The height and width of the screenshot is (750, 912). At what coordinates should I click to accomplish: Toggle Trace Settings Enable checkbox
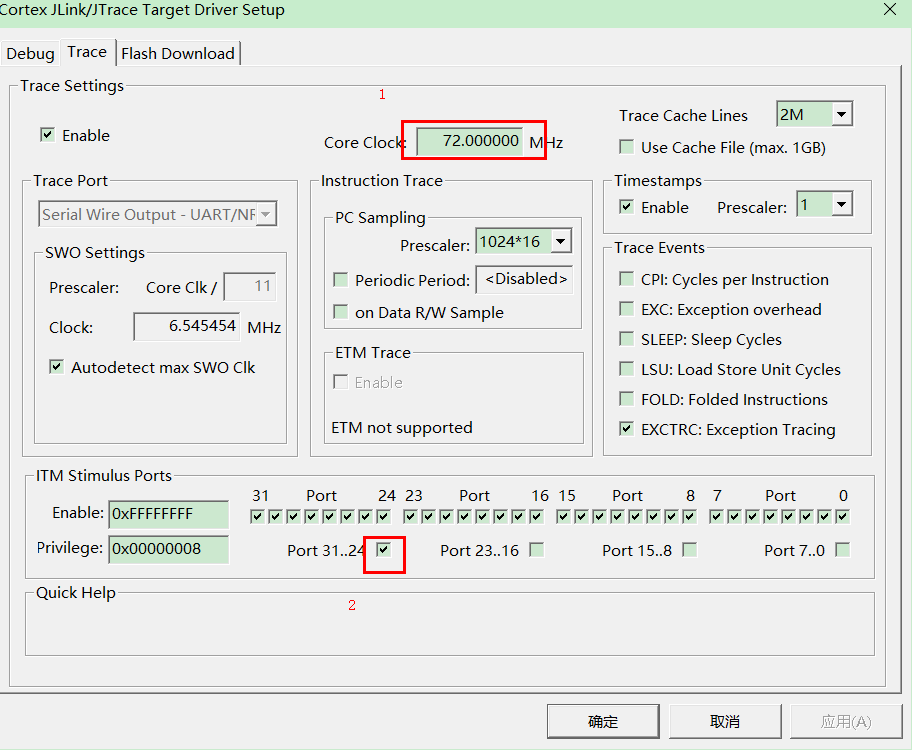[47, 135]
